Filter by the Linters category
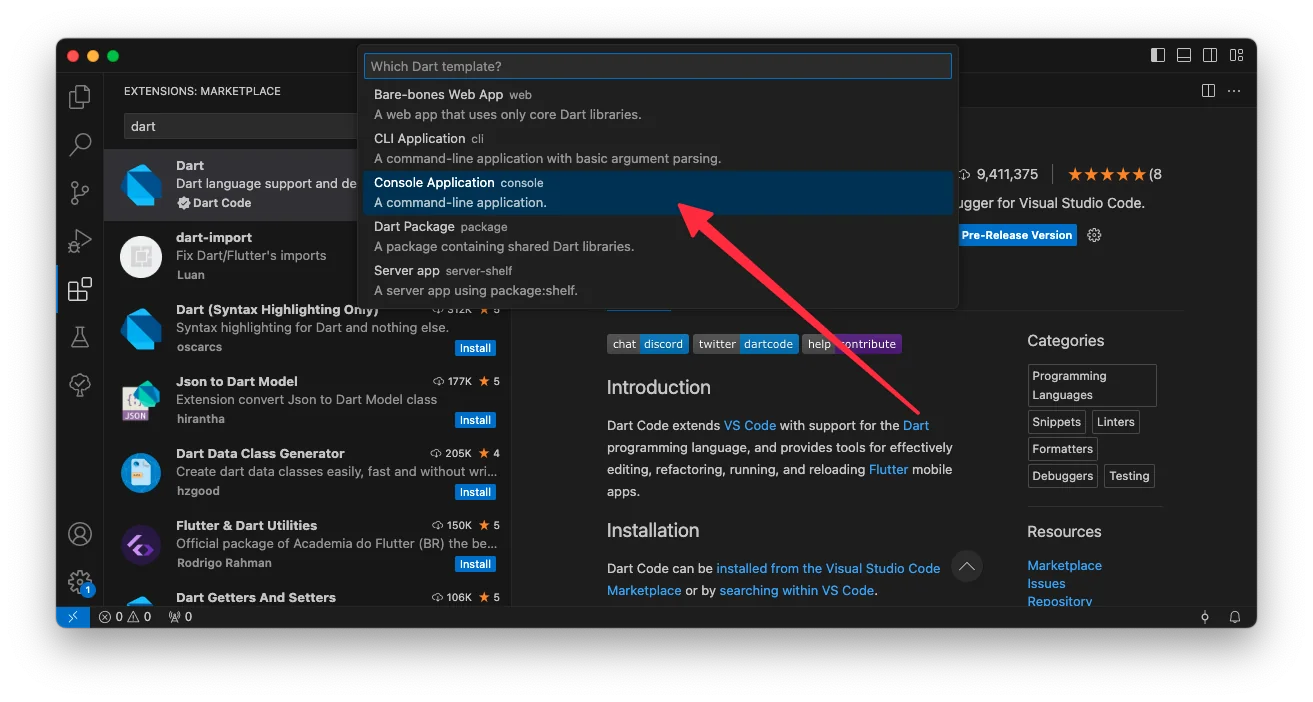 click(x=1115, y=422)
